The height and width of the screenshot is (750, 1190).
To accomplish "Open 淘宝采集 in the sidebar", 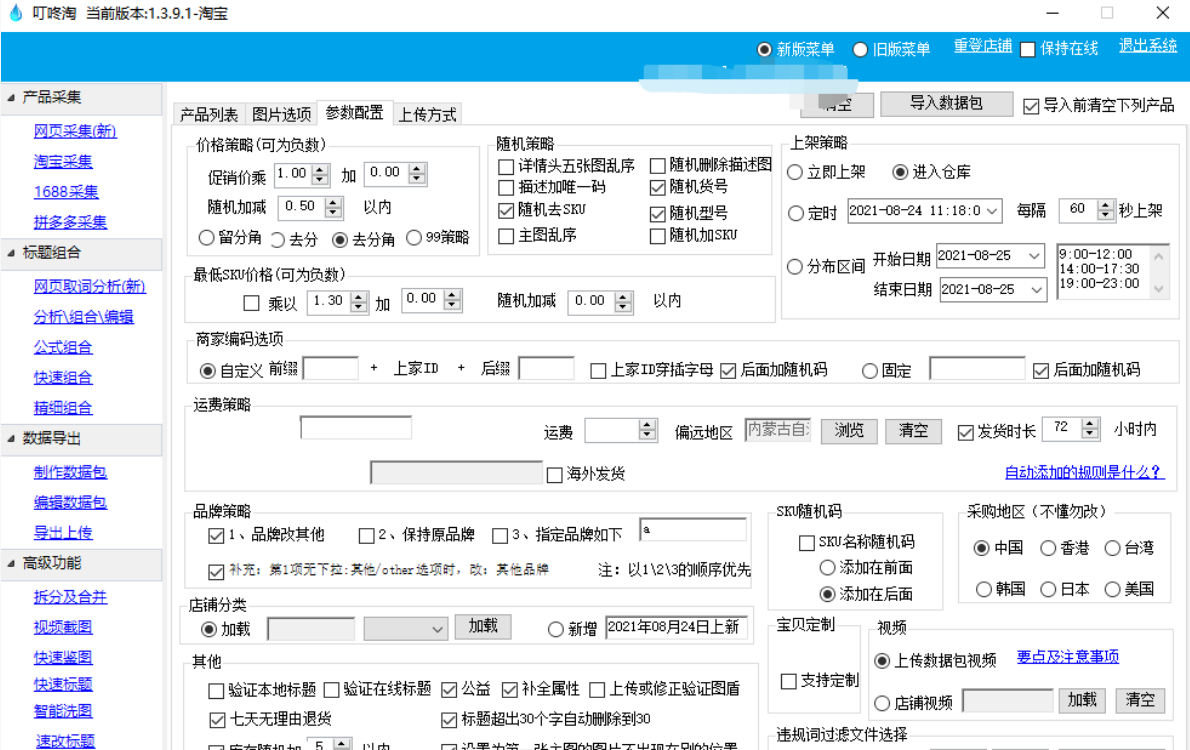I will click(x=62, y=162).
